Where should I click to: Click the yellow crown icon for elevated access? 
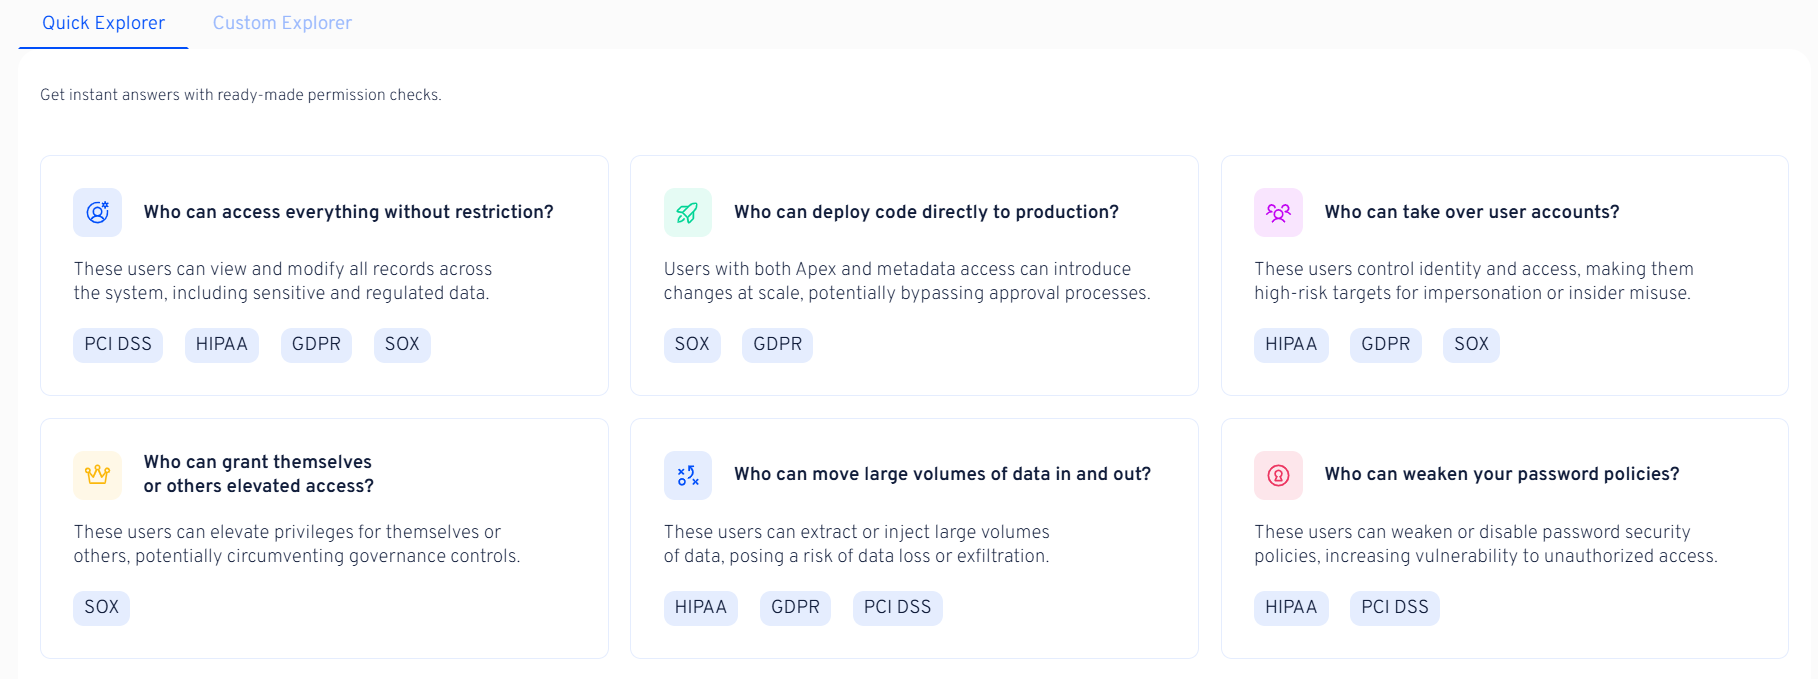click(x=97, y=475)
